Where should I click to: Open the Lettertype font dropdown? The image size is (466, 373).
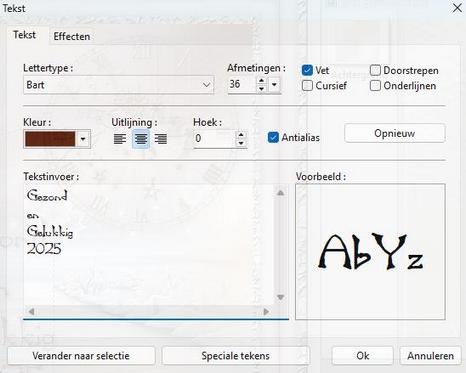pyautogui.click(x=118, y=85)
